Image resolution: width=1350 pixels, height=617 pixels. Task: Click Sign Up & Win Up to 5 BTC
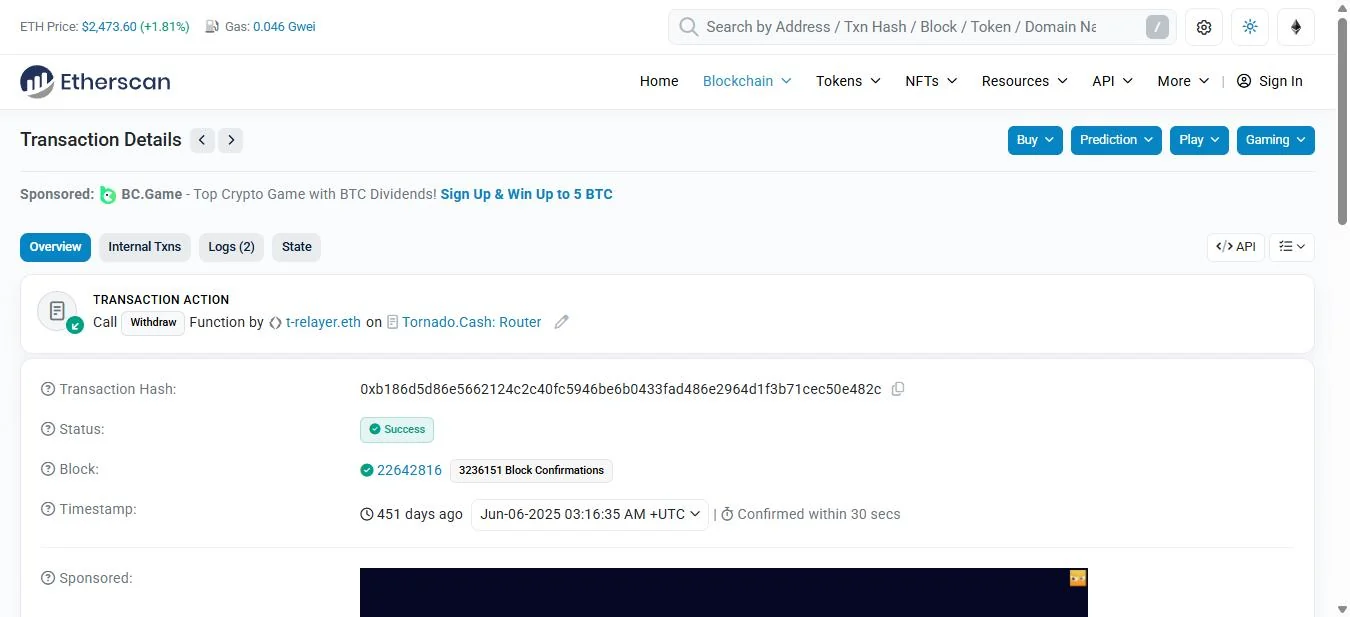point(526,194)
